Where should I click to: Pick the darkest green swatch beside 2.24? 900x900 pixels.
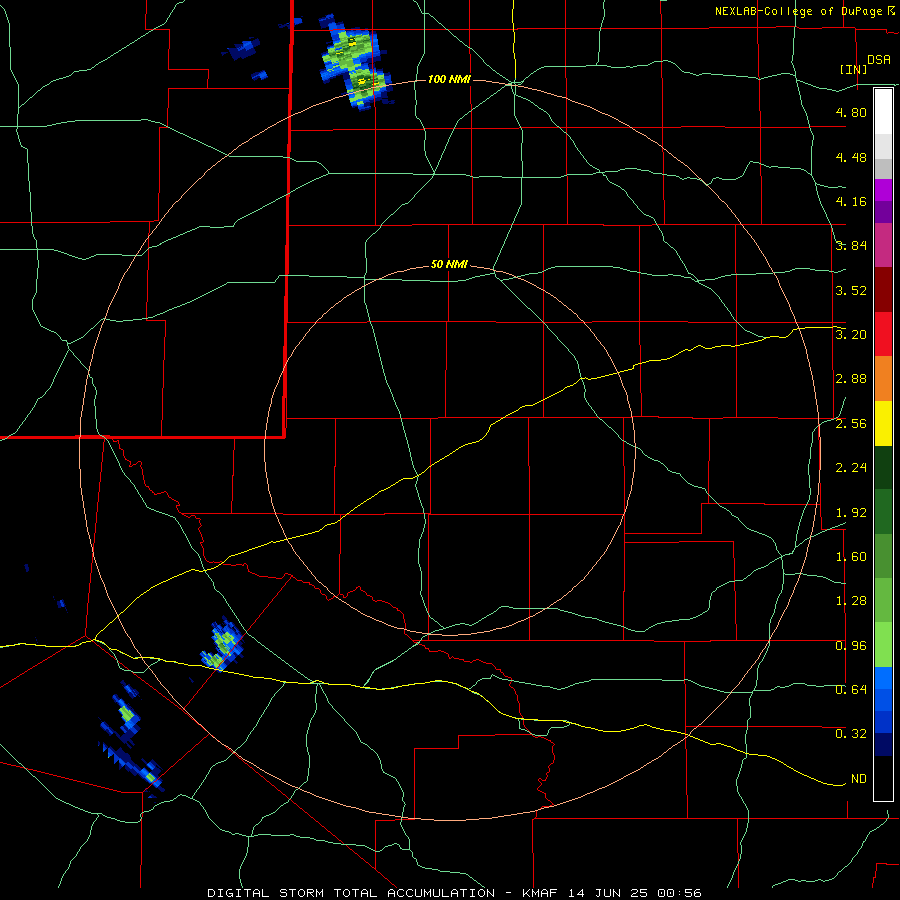883,467
